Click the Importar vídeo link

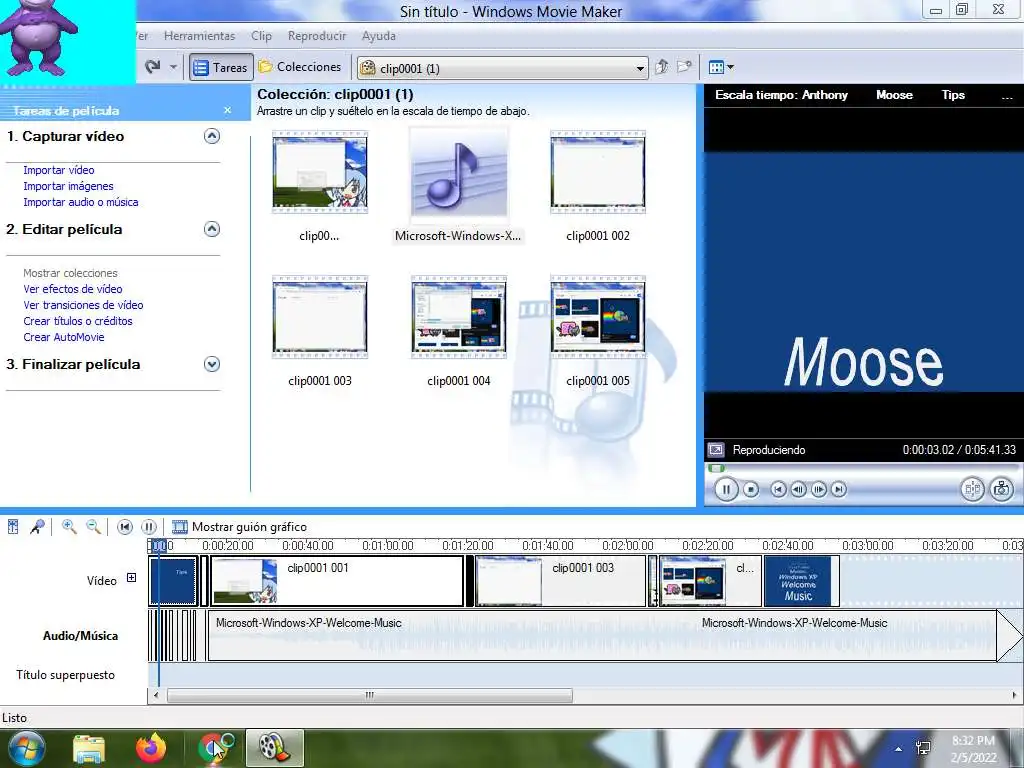(x=59, y=170)
